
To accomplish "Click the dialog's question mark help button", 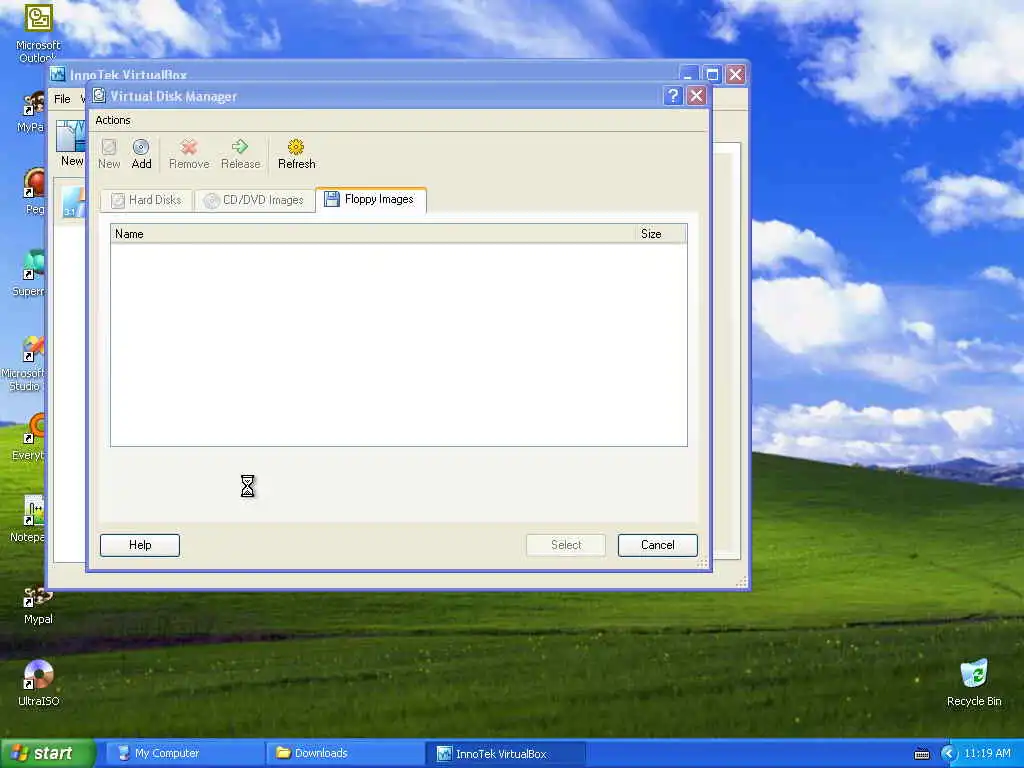I will point(673,96).
